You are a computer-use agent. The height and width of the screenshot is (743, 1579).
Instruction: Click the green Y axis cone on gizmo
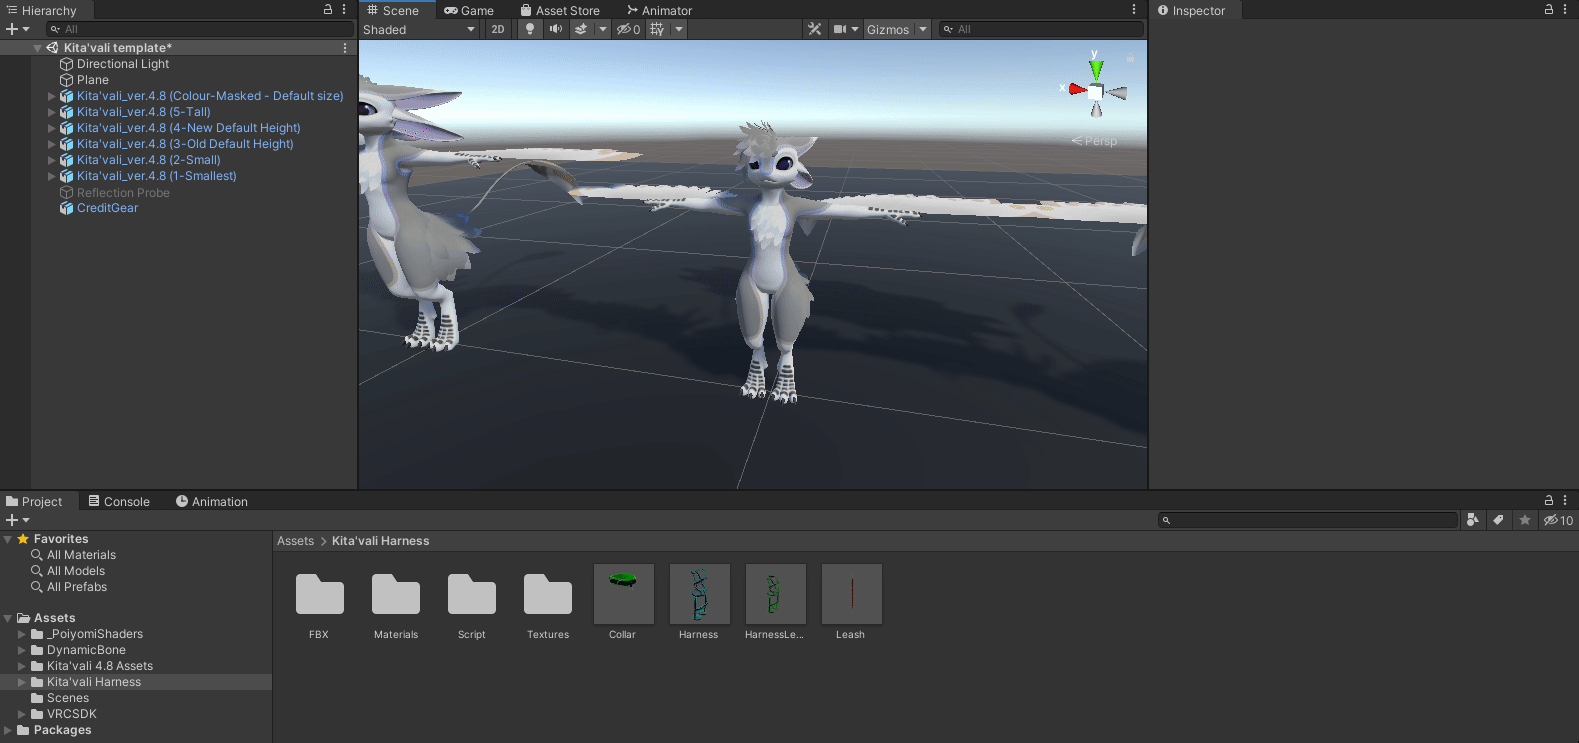[x=1096, y=71]
